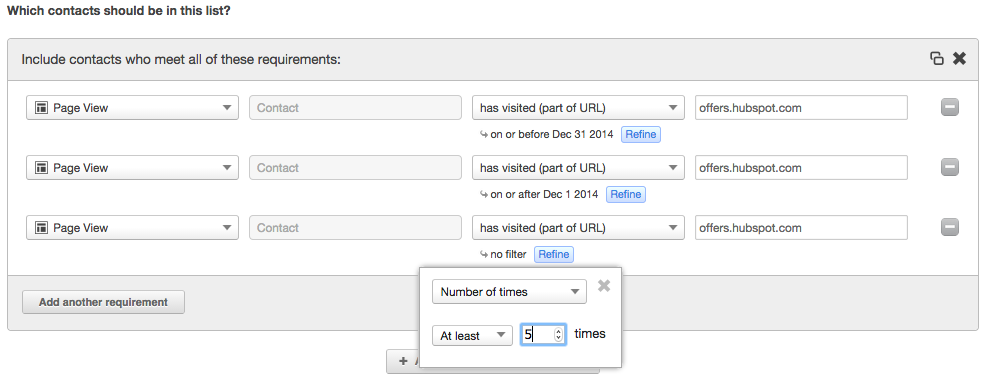
Task: Remove the second Page View requirement row
Action: pyautogui.click(x=950, y=168)
